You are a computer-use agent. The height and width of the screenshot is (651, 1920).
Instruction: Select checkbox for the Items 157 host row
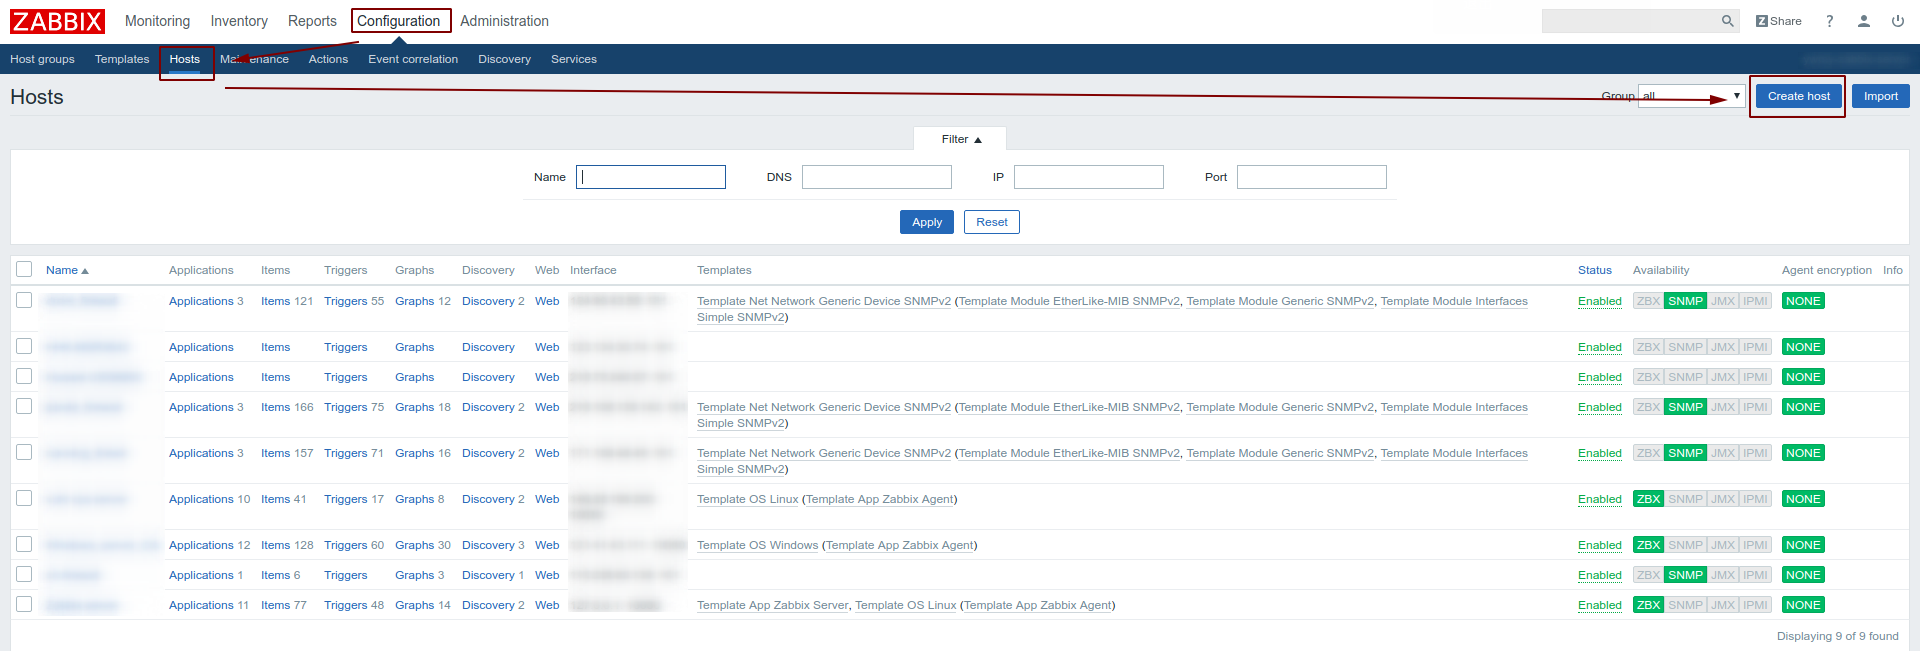24,452
